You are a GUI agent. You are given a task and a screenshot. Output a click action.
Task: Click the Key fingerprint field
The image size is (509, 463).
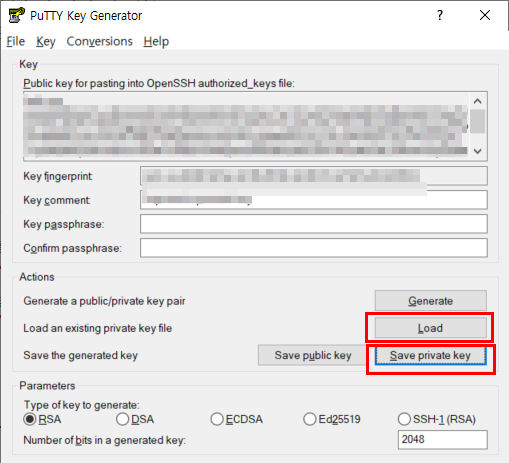314,176
